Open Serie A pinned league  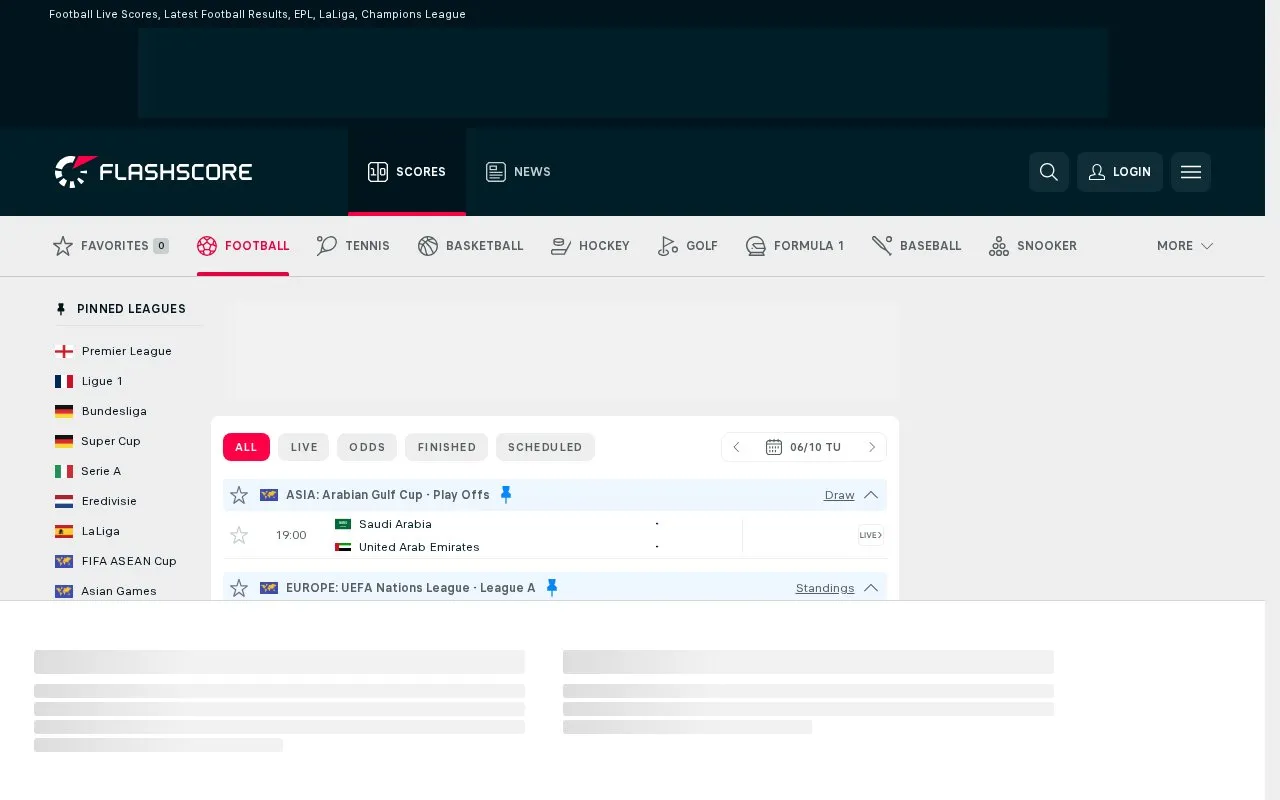pyautogui.click(x=101, y=471)
